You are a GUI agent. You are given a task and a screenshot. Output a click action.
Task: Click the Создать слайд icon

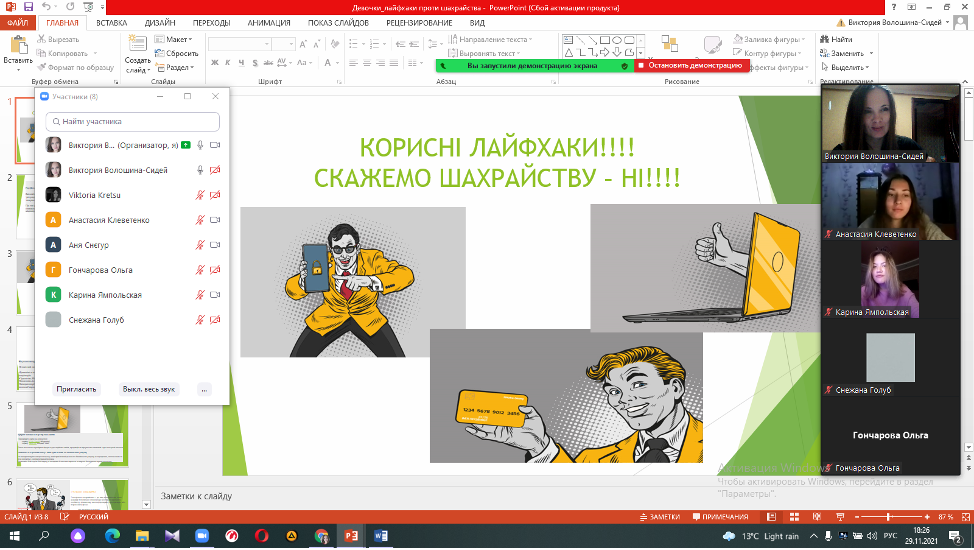[137, 45]
